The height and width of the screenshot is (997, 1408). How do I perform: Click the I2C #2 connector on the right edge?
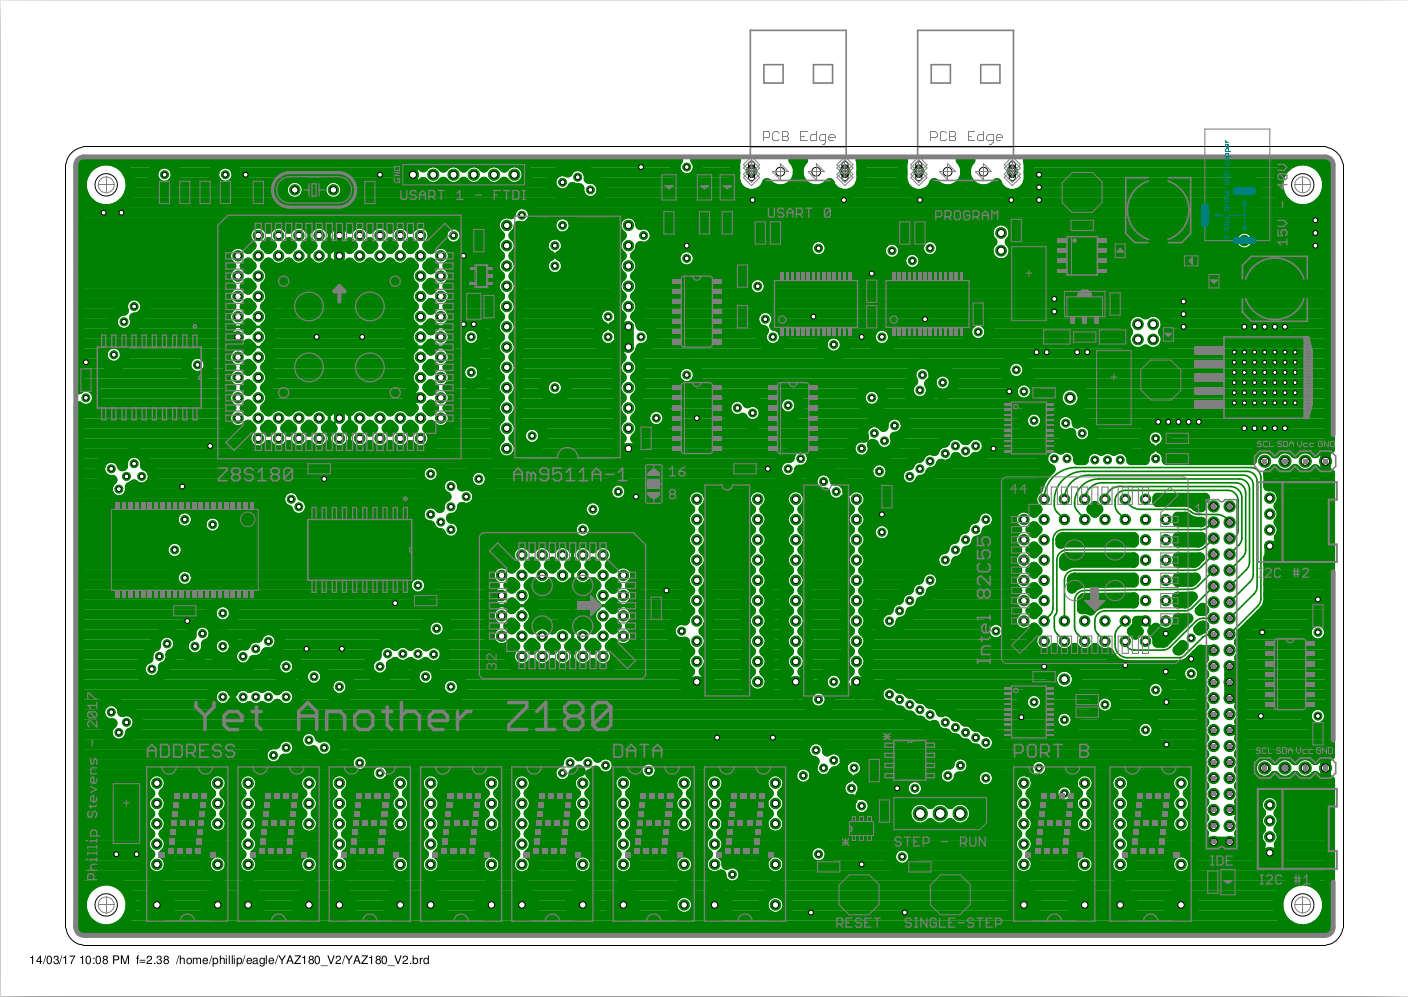pyautogui.click(x=1304, y=522)
